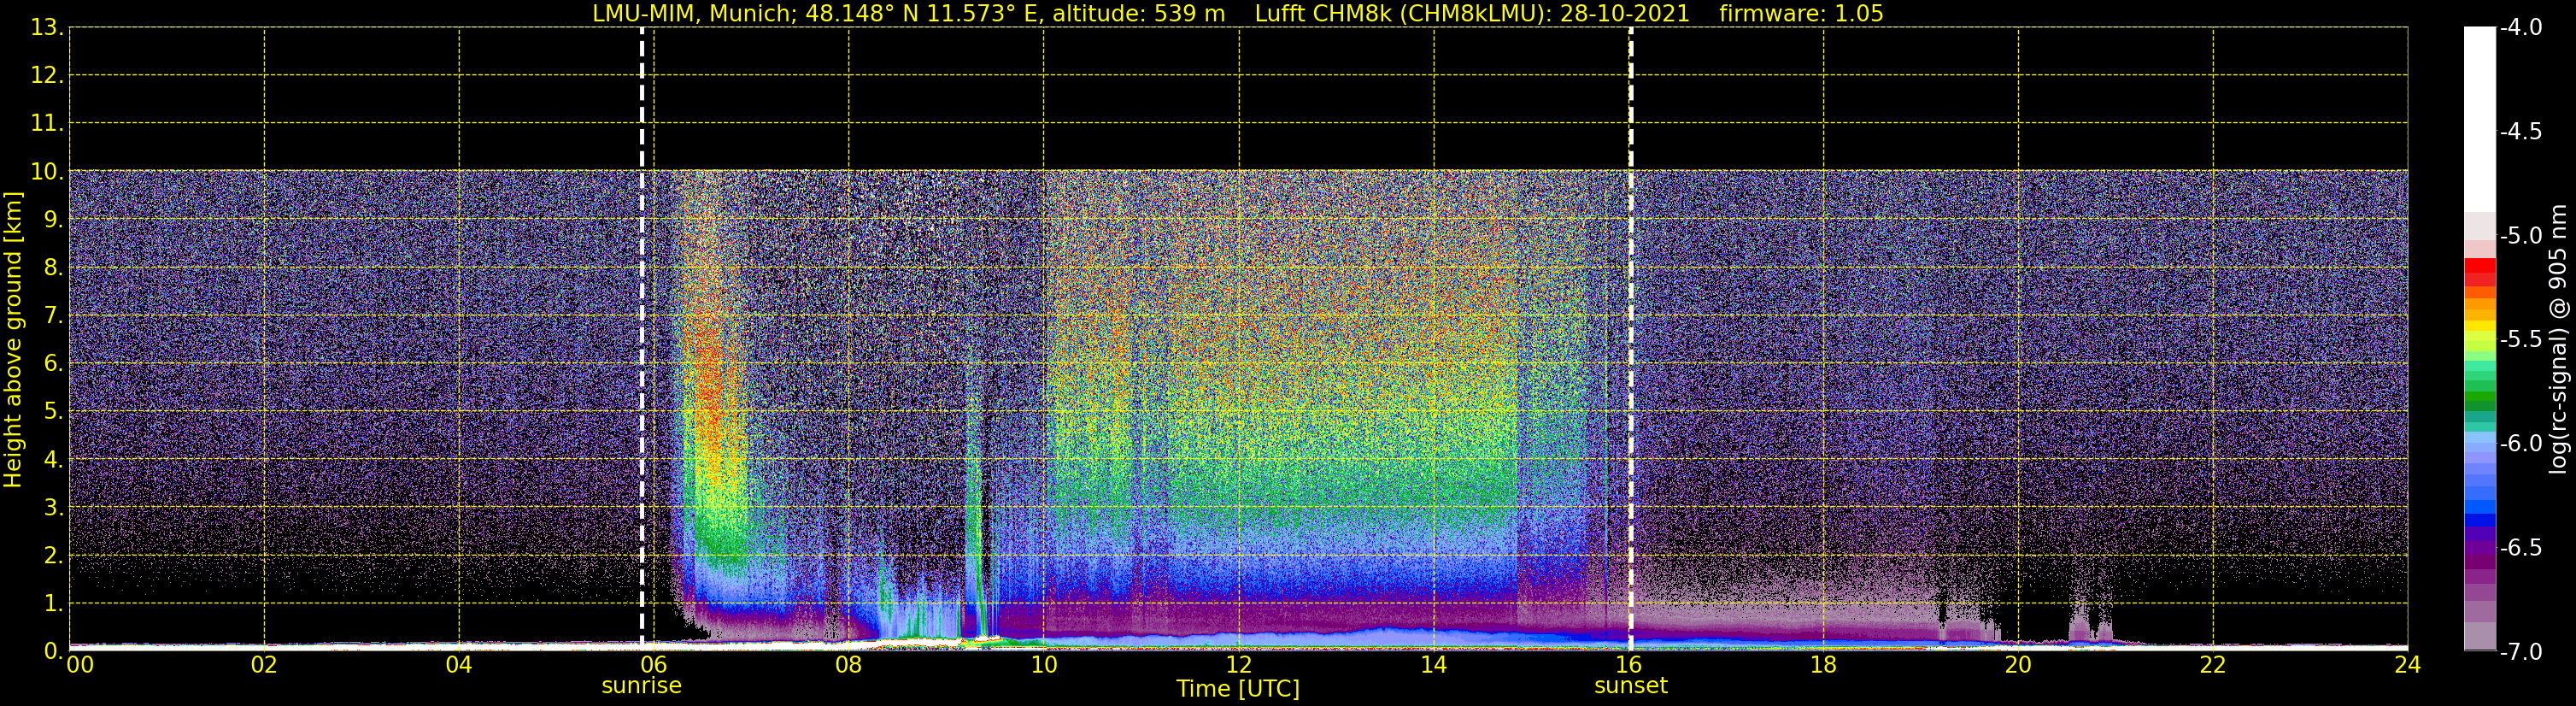Click the colorbar tick label '-4.5'

[2520, 131]
